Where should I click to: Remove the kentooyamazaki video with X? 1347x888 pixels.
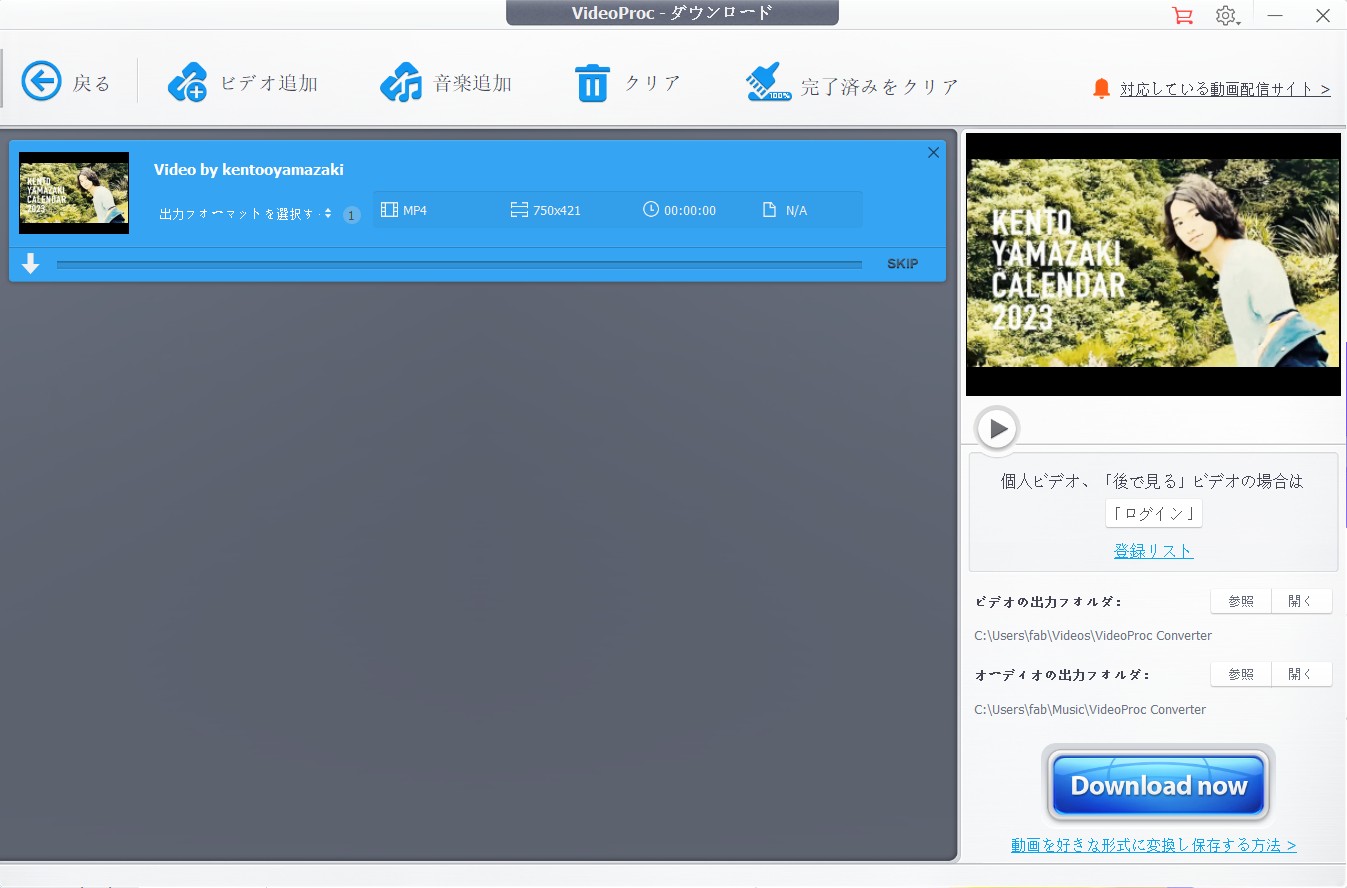tap(933, 153)
